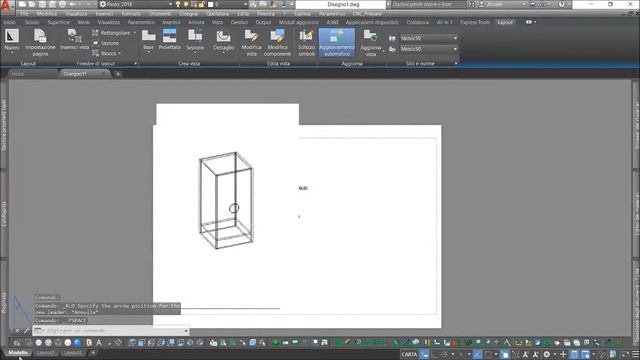Screen dimensions: 640x360
Task: Click Sezione in Finestre di layout panel
Action: [106, 43]
